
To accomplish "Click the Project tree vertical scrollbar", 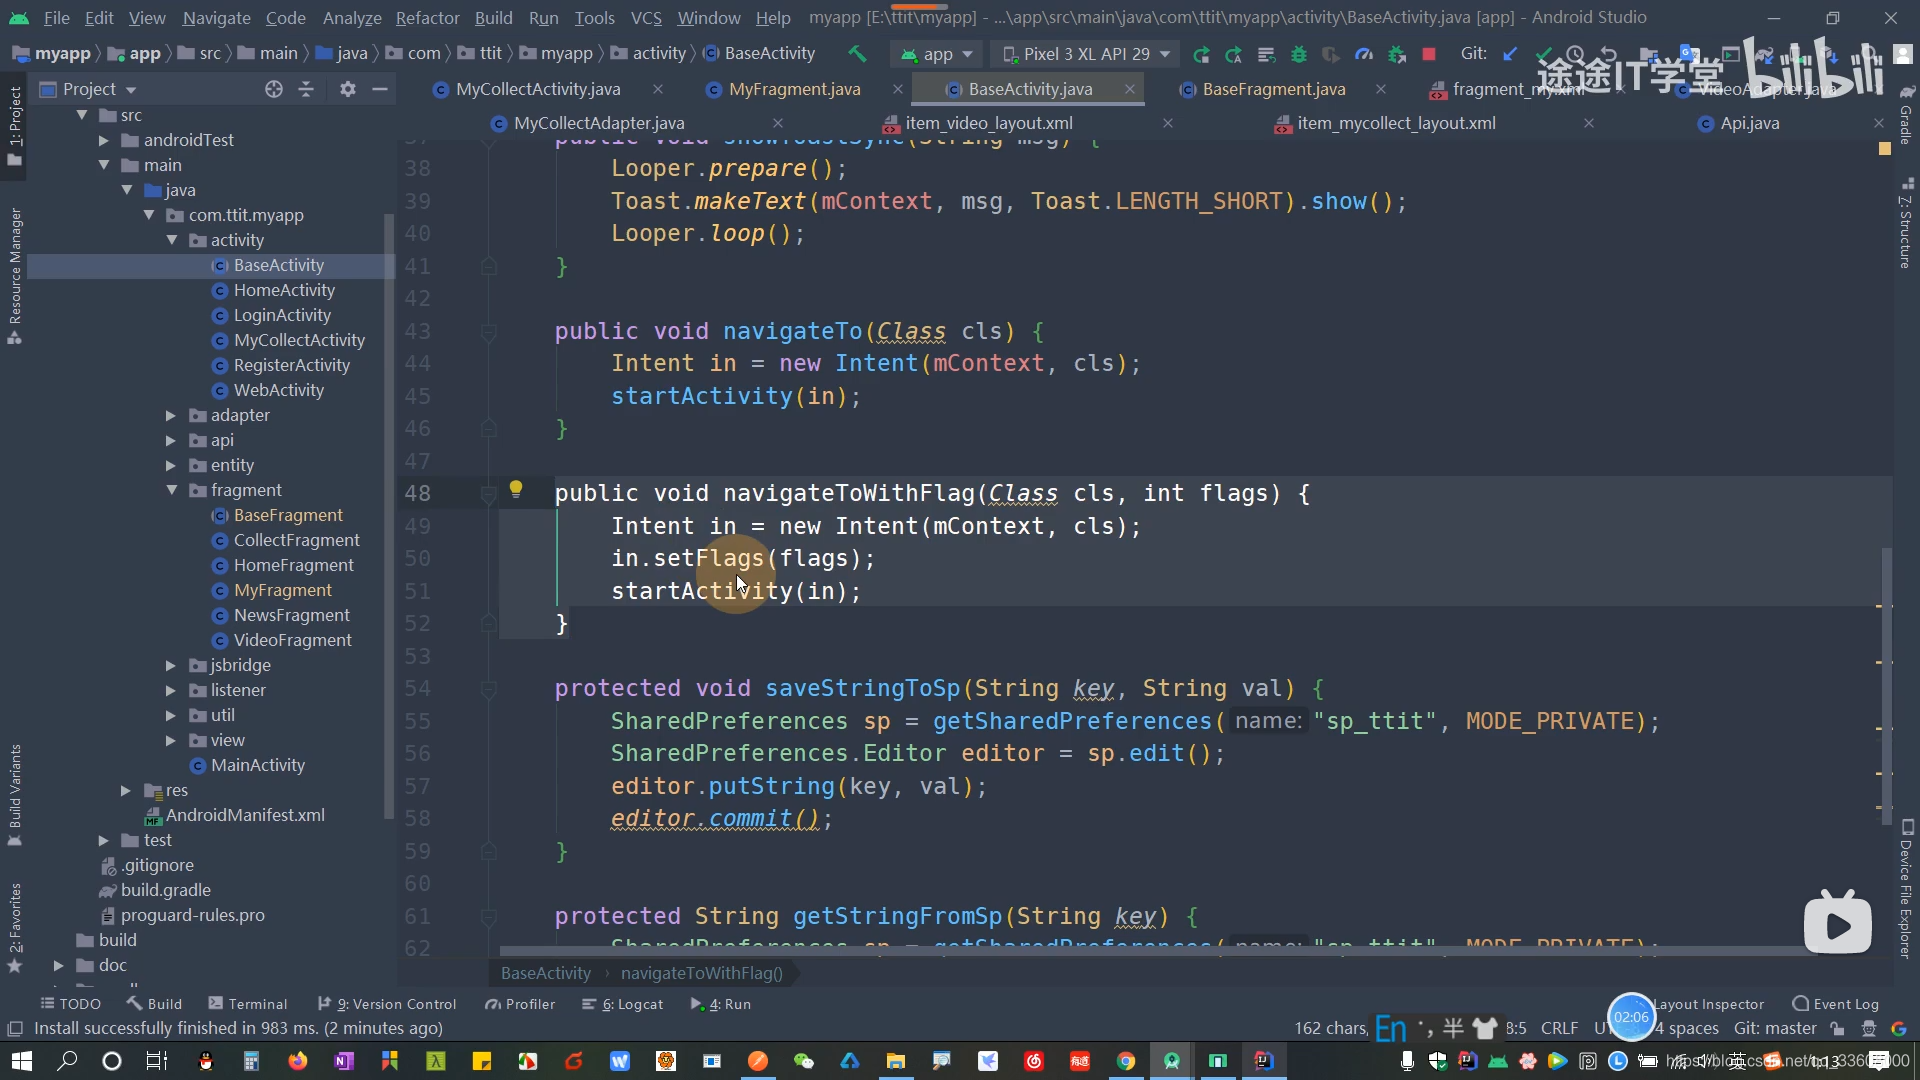I will pos(389,515).
